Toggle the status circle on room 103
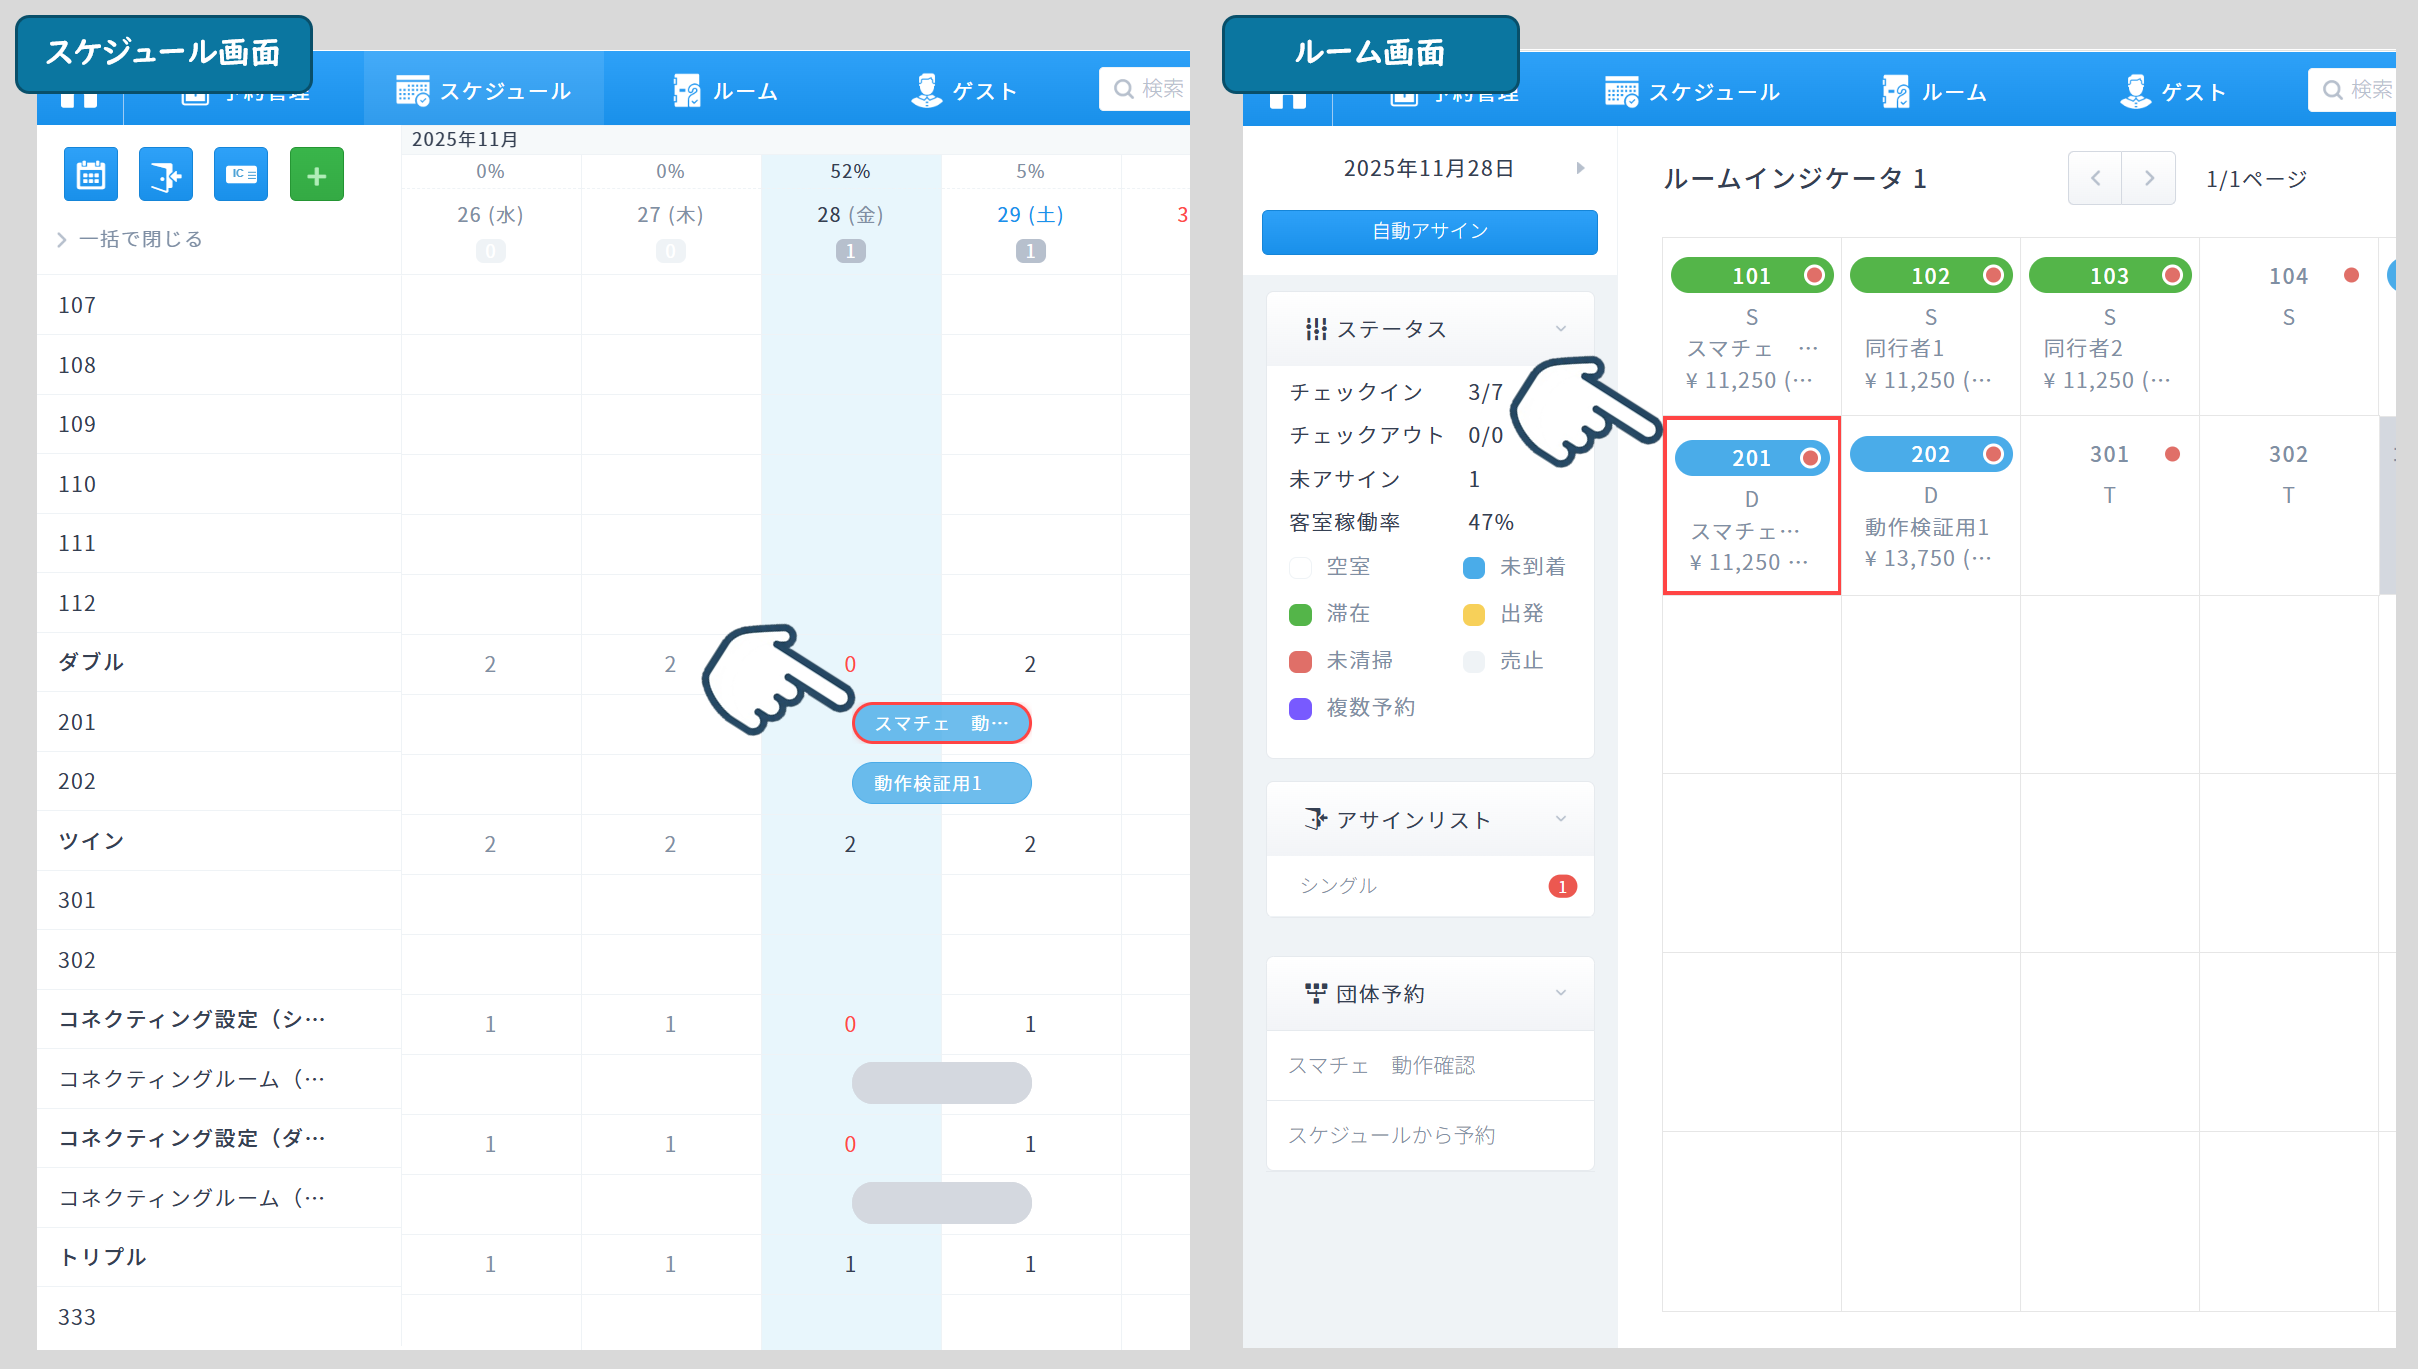This screenshot has height=1369, width=2418. coord(2172,275)
